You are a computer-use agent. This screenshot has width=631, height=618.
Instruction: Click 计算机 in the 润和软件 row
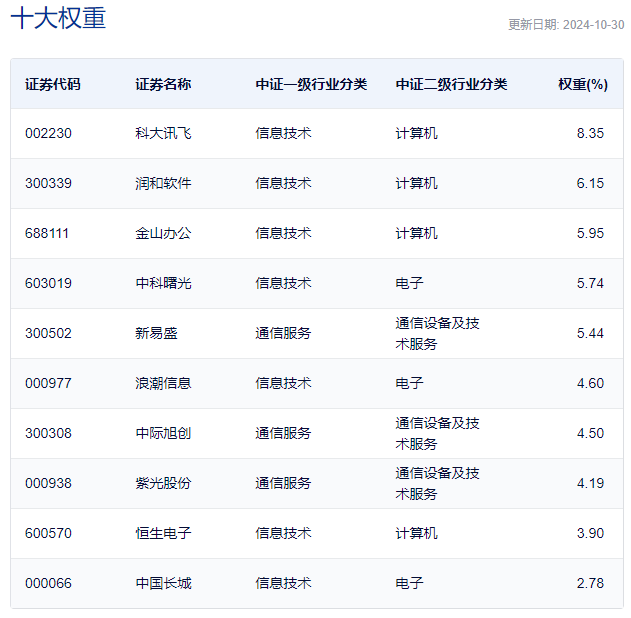tap(416, 183)
